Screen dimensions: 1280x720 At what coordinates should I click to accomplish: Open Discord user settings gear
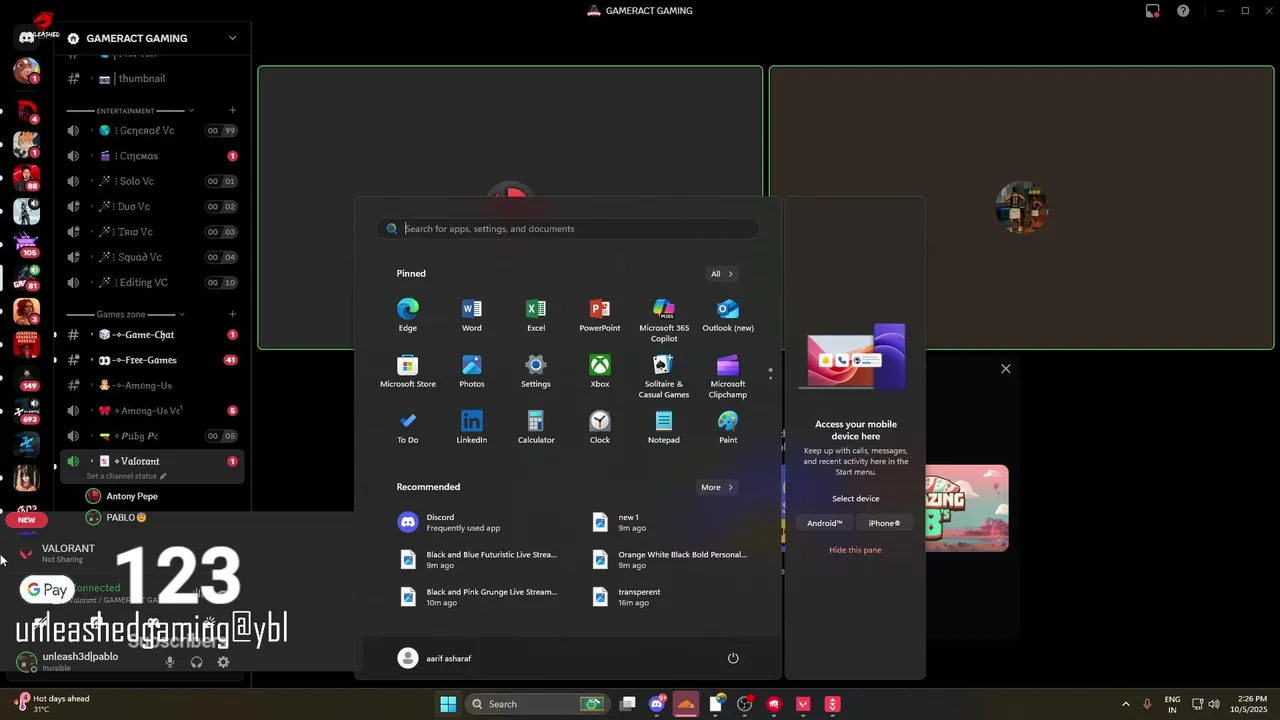[x=223, y=662]
